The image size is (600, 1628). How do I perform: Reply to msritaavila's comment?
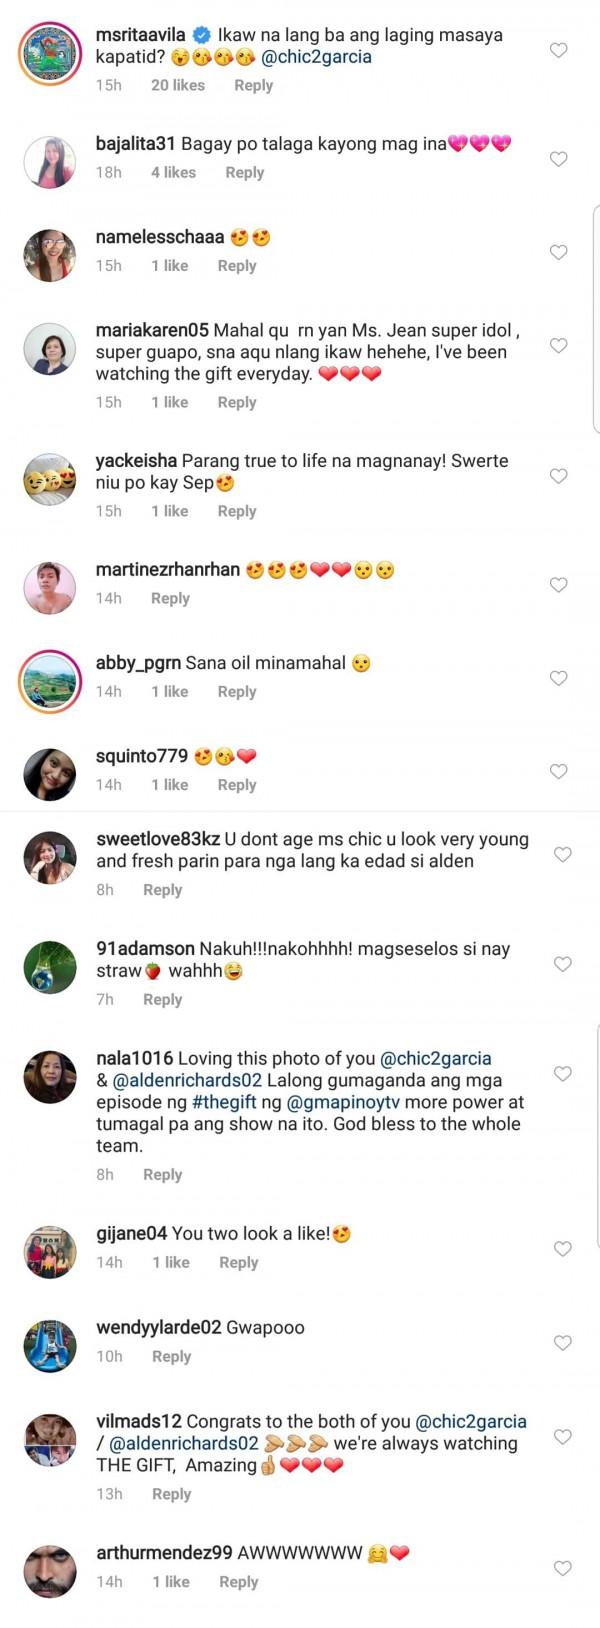point(253,86)
